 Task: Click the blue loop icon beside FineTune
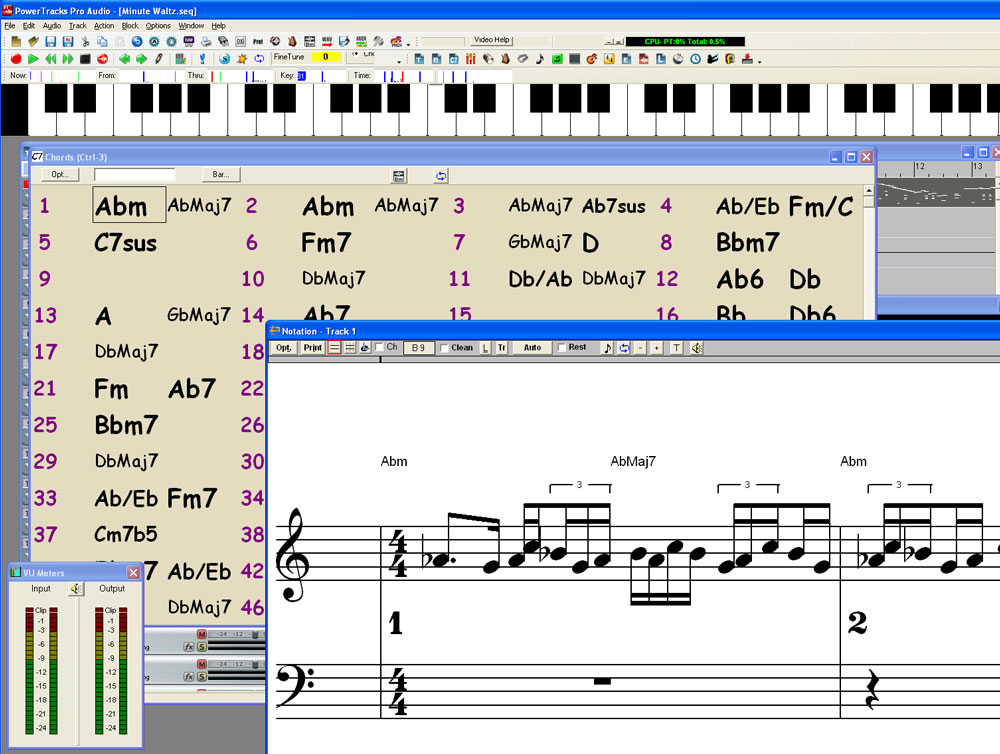[x=259, y=59]
